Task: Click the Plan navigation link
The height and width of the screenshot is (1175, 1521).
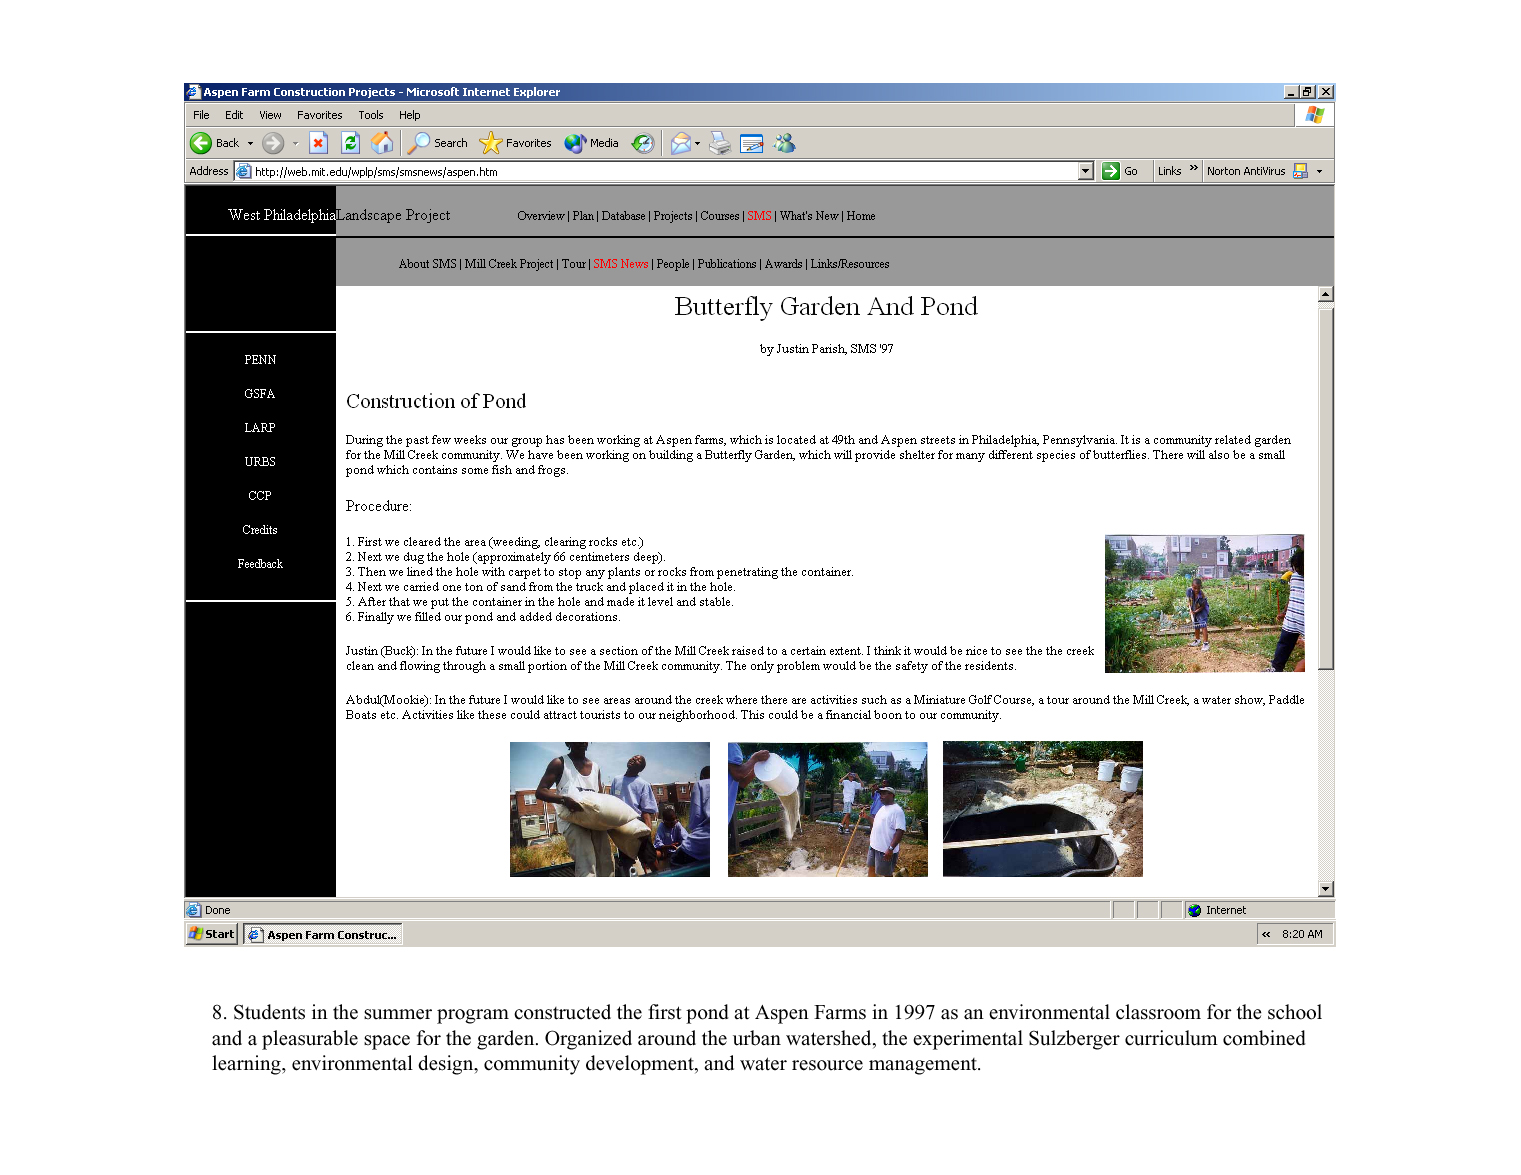Action: pos(583,216)
